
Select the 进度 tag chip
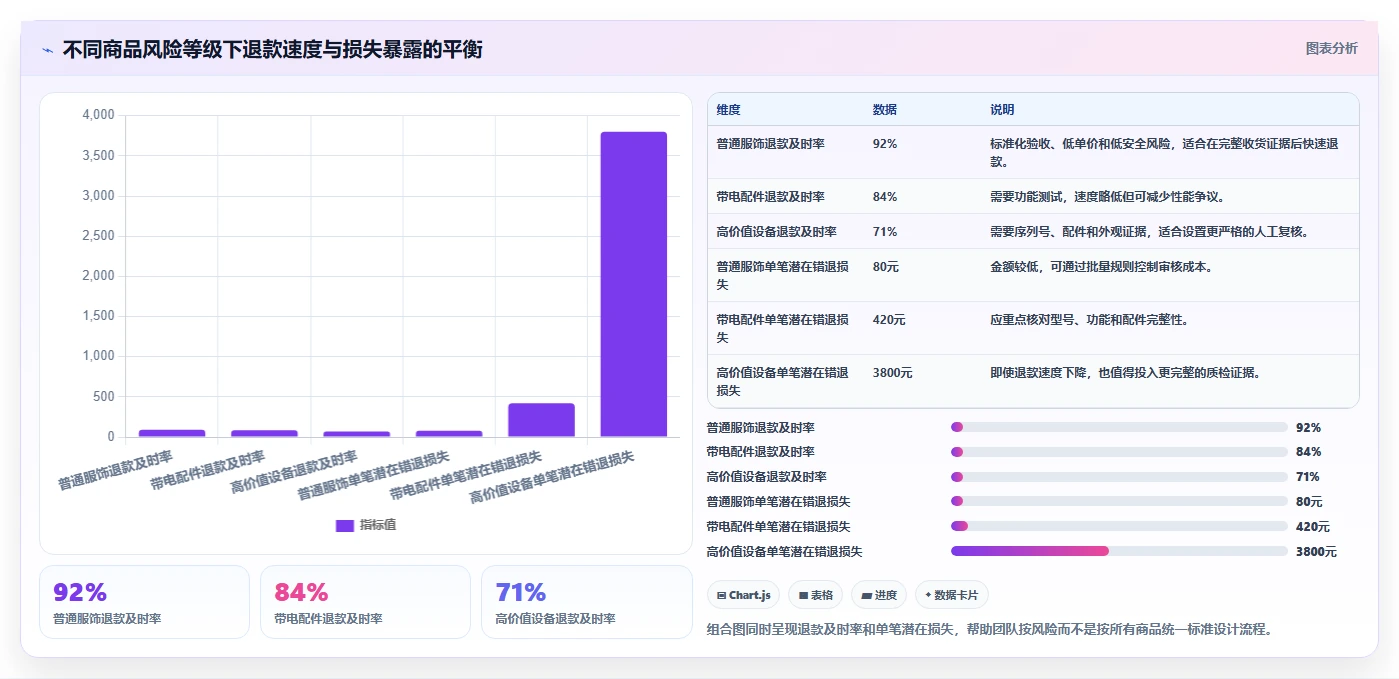tap(879, 595)
